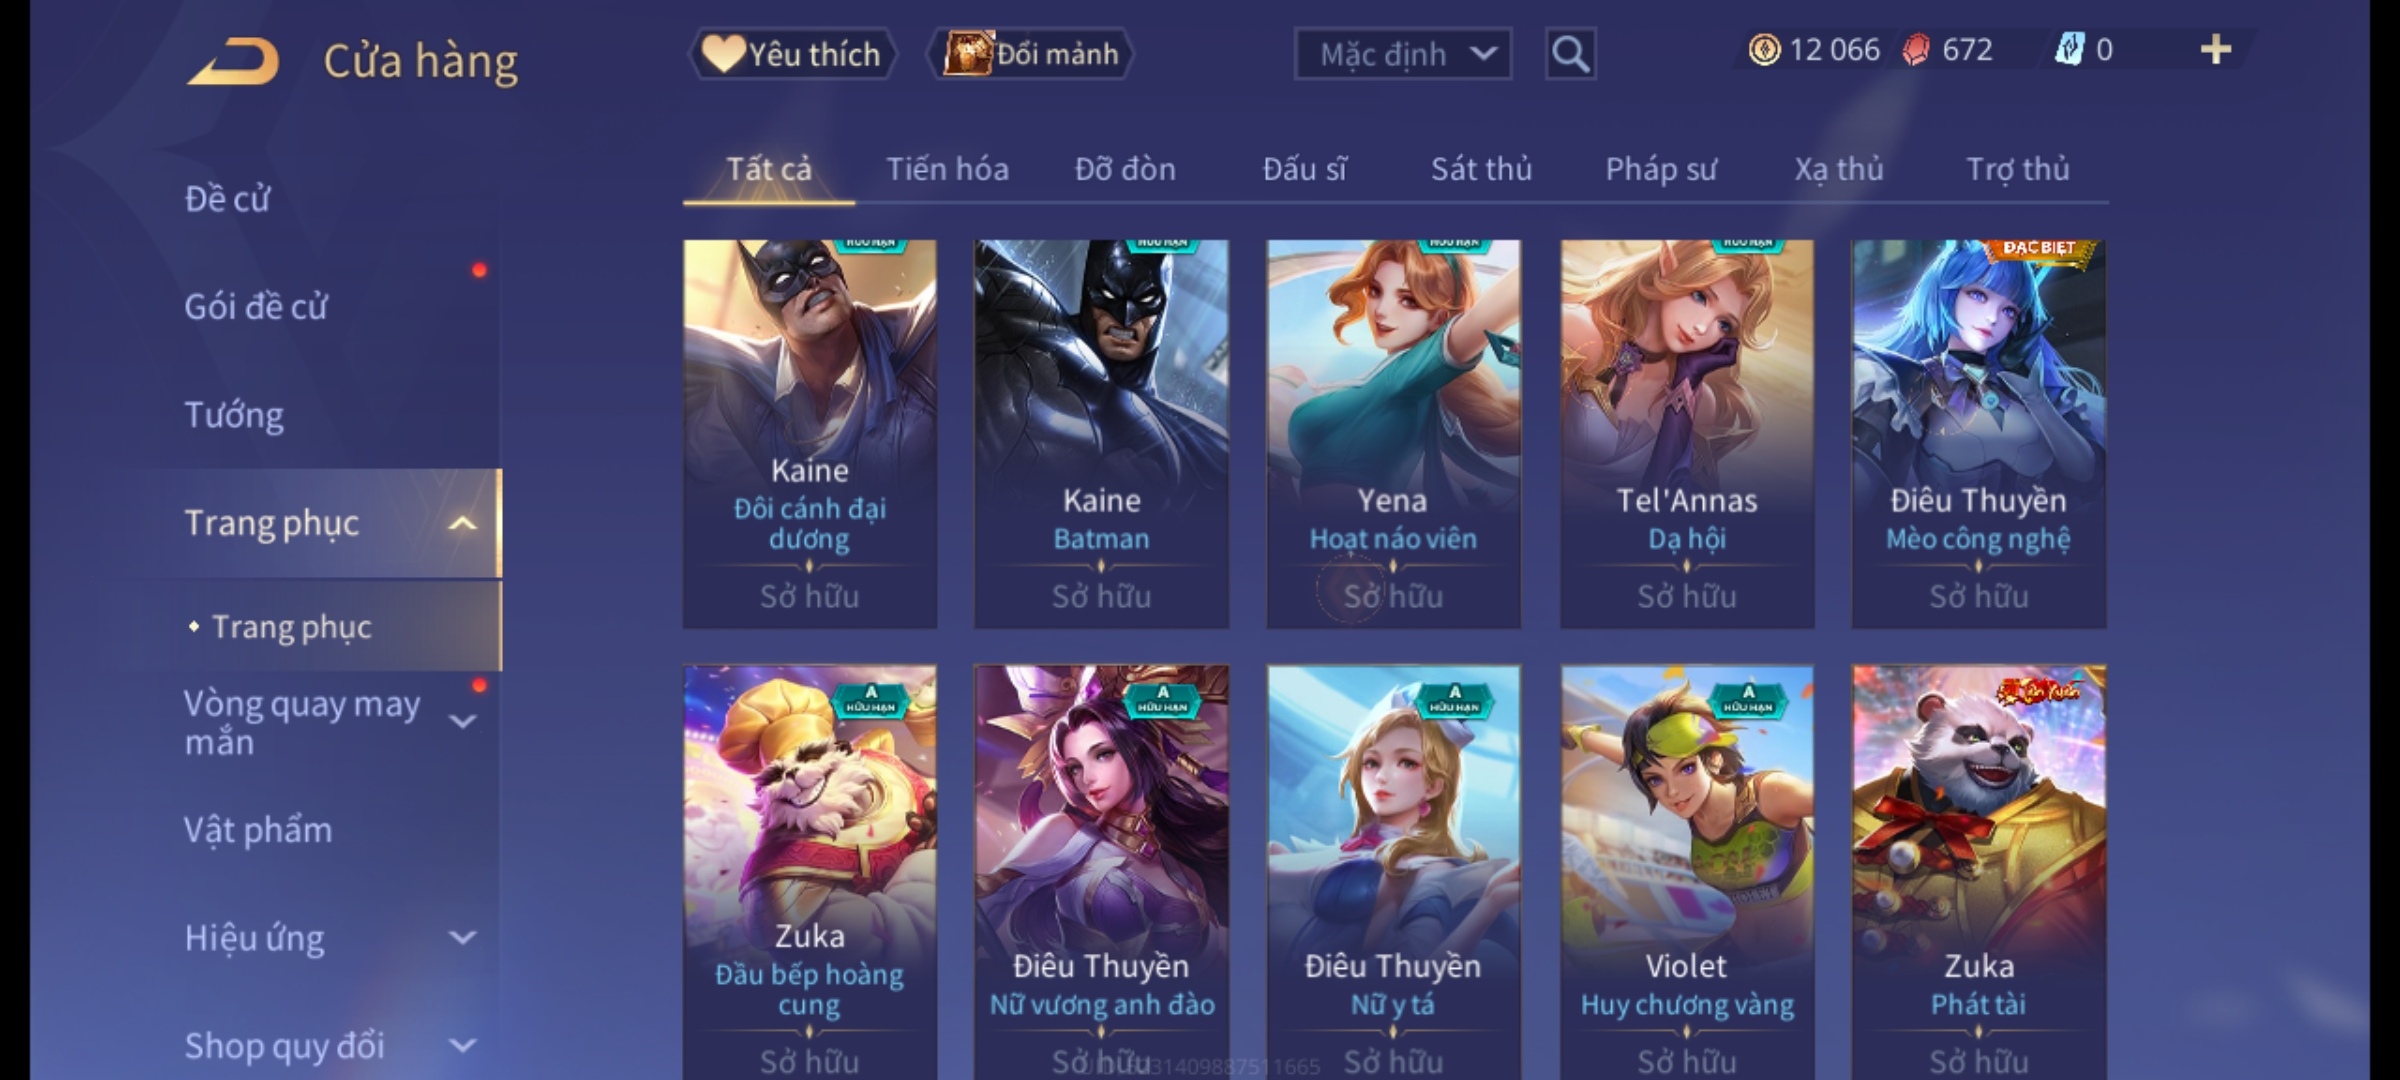This screenshot has width=2400, height=1080.
Task: Tap the blue voucher ticket icon
Action: point(2068,50)
